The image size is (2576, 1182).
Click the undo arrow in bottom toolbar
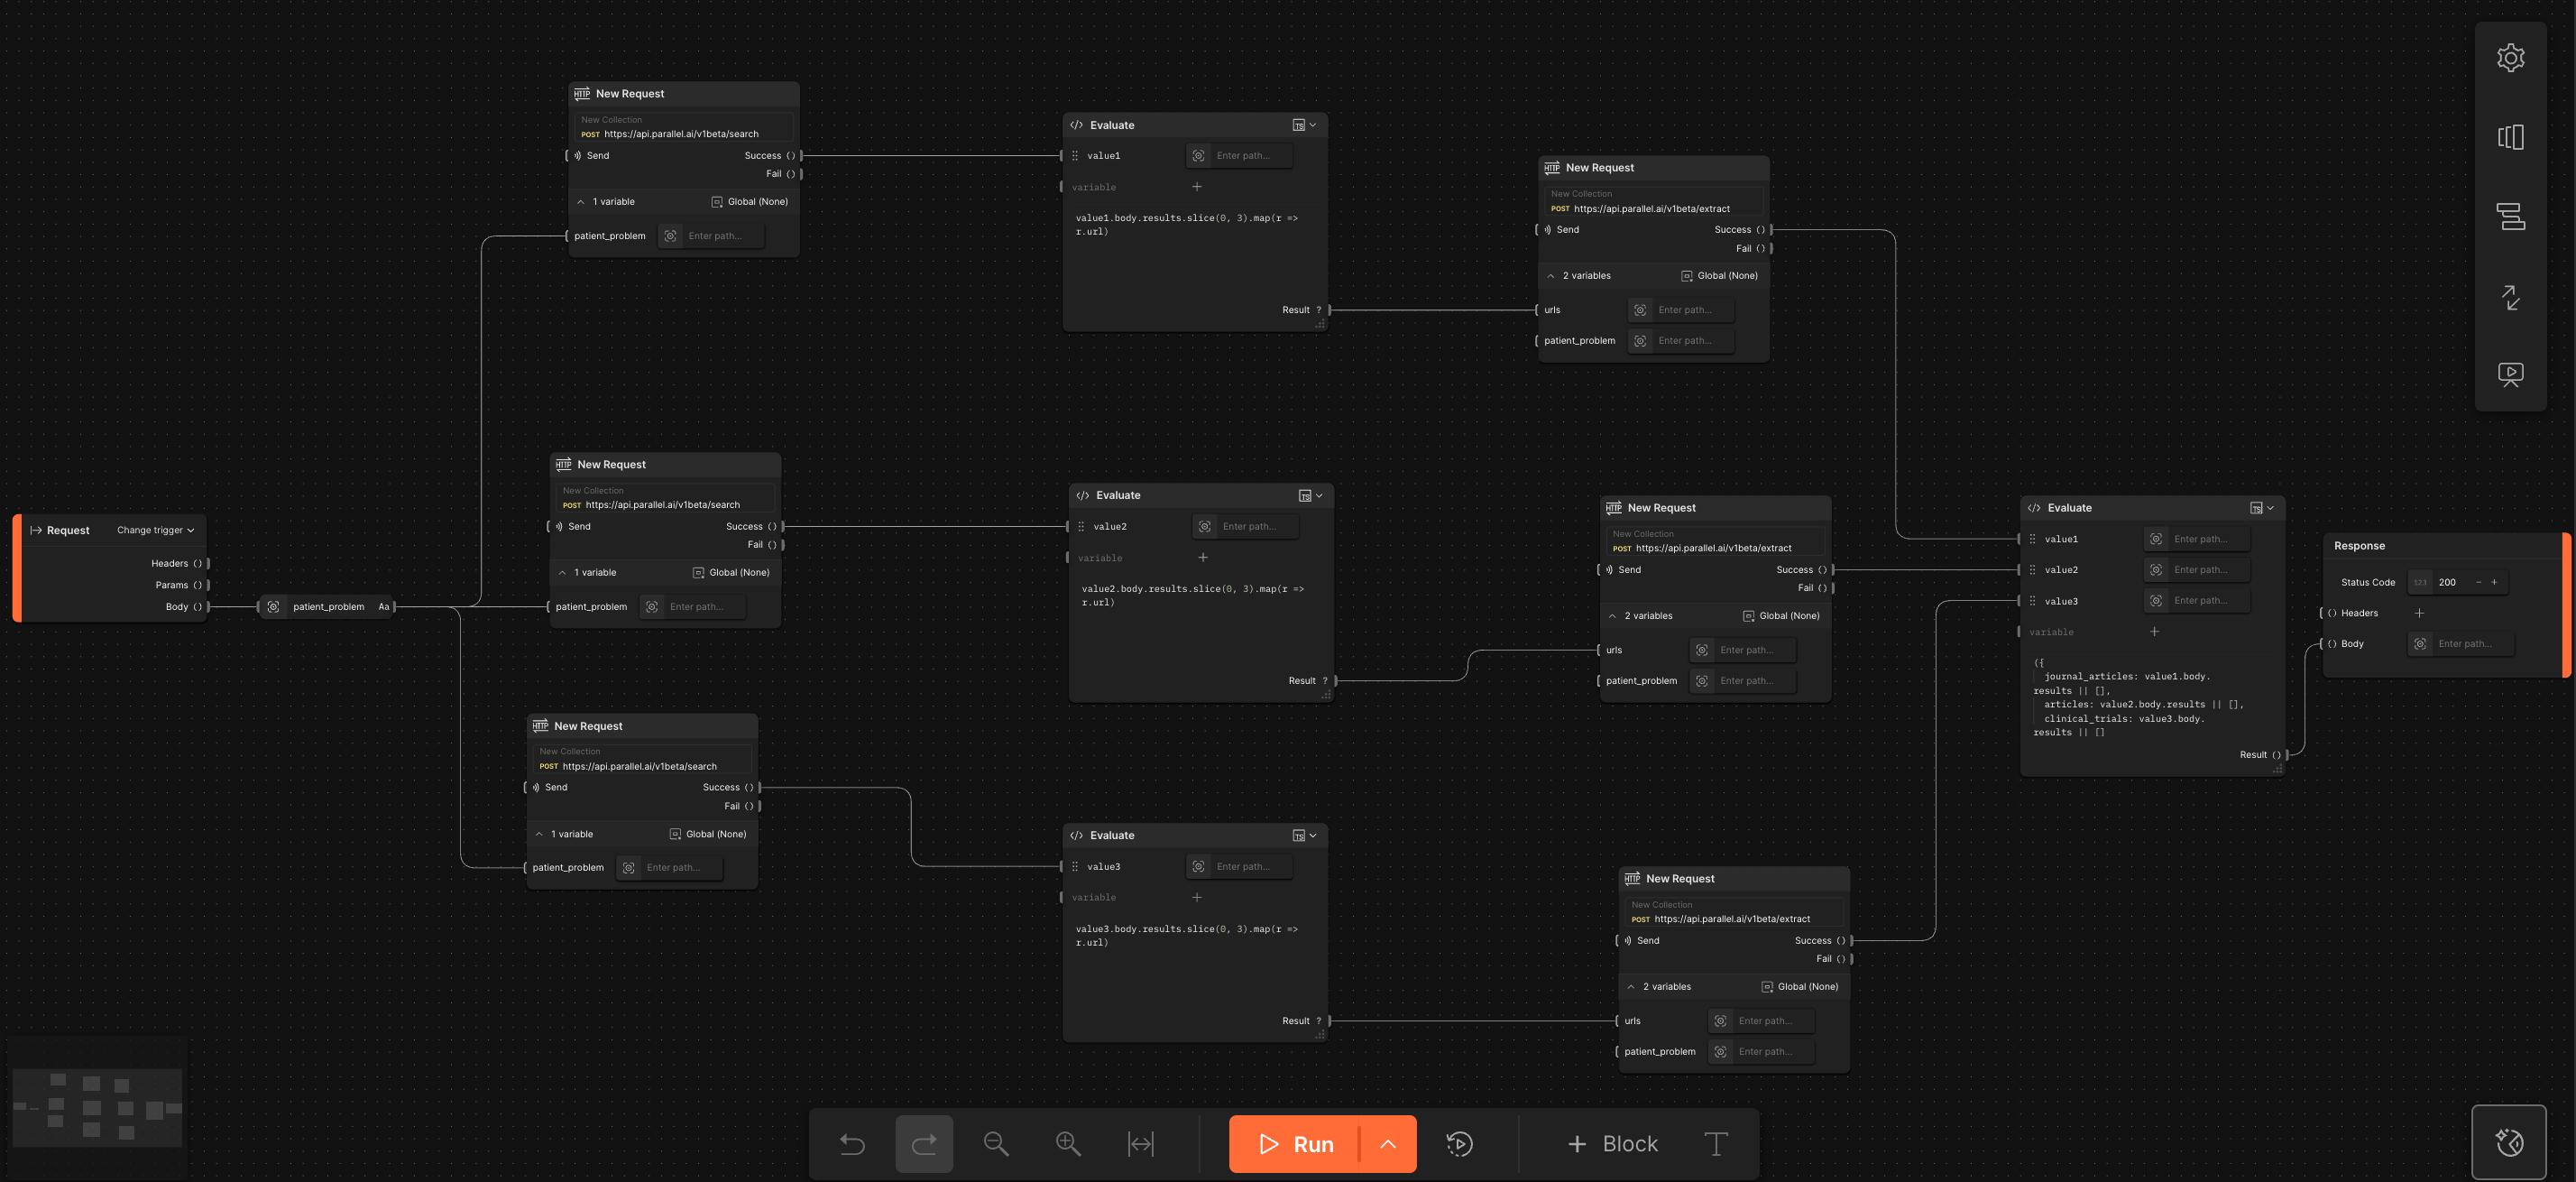[852, 1144]
